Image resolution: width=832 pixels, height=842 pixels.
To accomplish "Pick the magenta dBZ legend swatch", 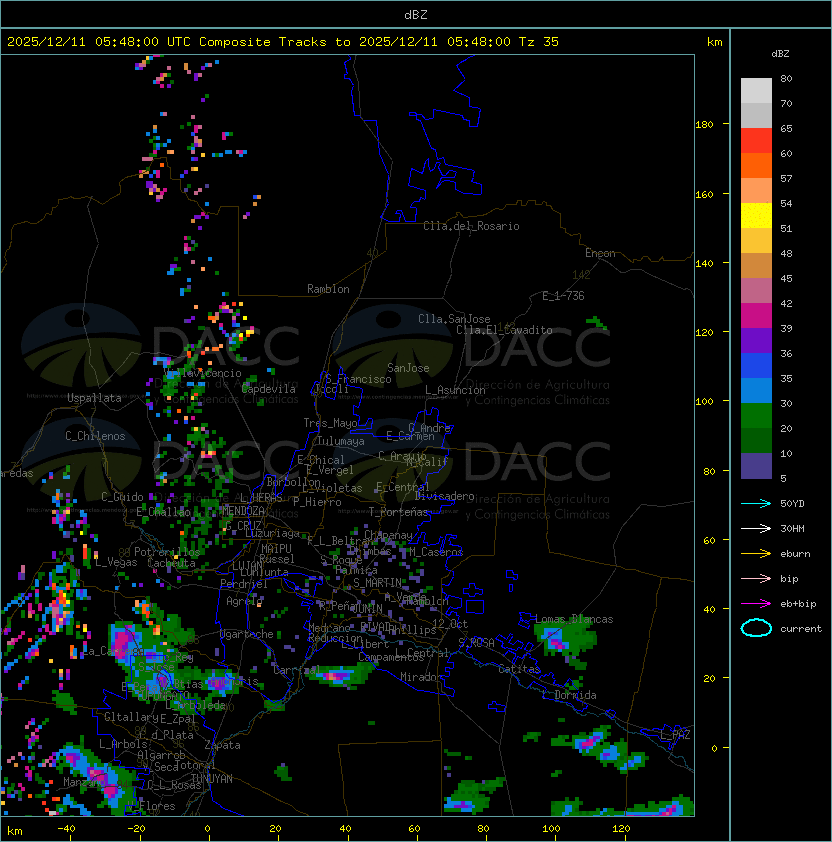I will point(756,316).
